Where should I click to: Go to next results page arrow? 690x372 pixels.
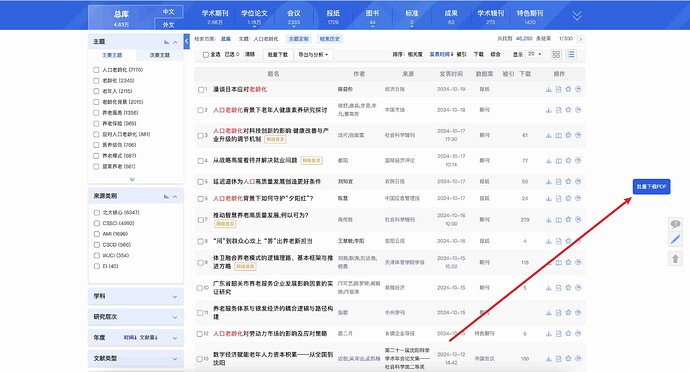(580, 39)
